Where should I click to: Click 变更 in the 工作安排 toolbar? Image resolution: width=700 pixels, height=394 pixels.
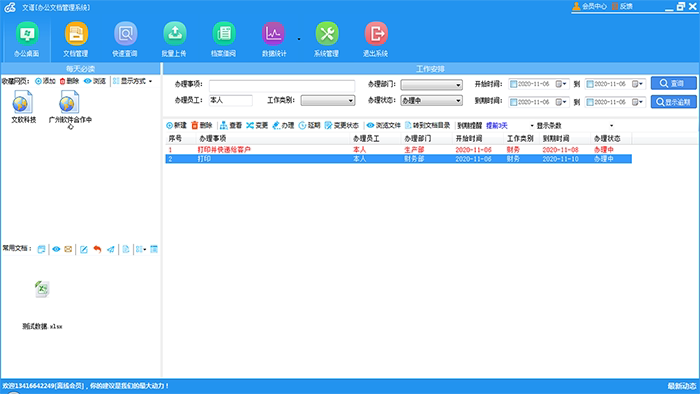tap(257, 126)
